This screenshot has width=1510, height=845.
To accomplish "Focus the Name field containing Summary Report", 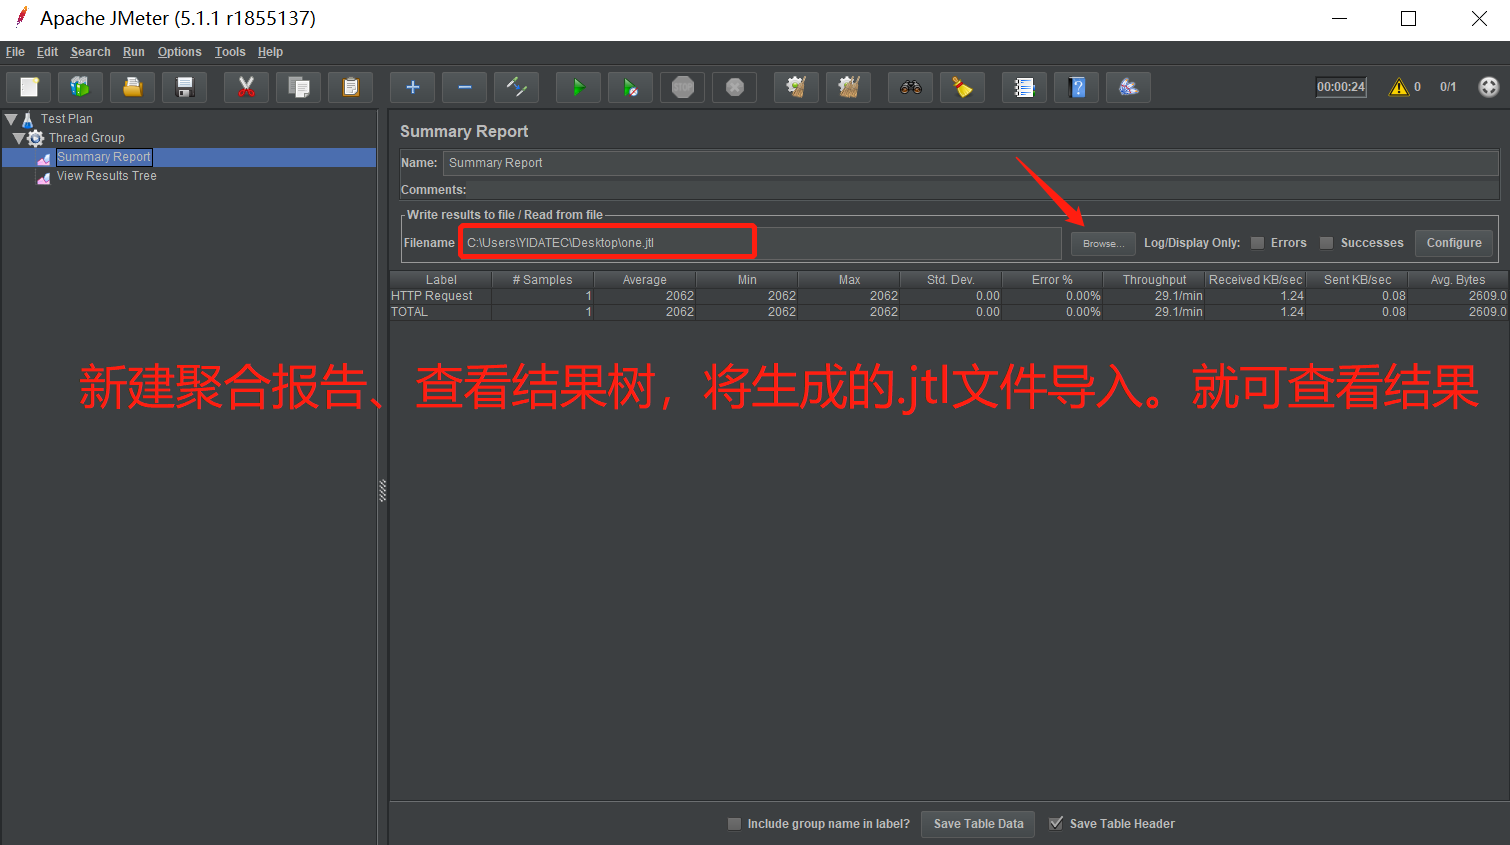I will 971,163.
